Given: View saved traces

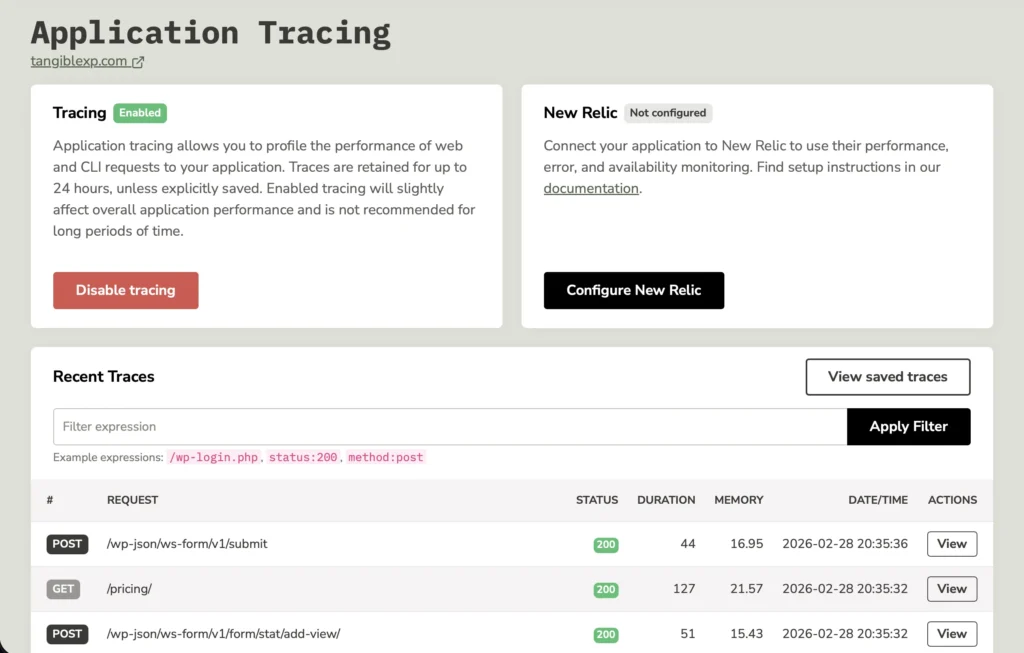Looking at the screenshot, I should click(x=887, y=377).
